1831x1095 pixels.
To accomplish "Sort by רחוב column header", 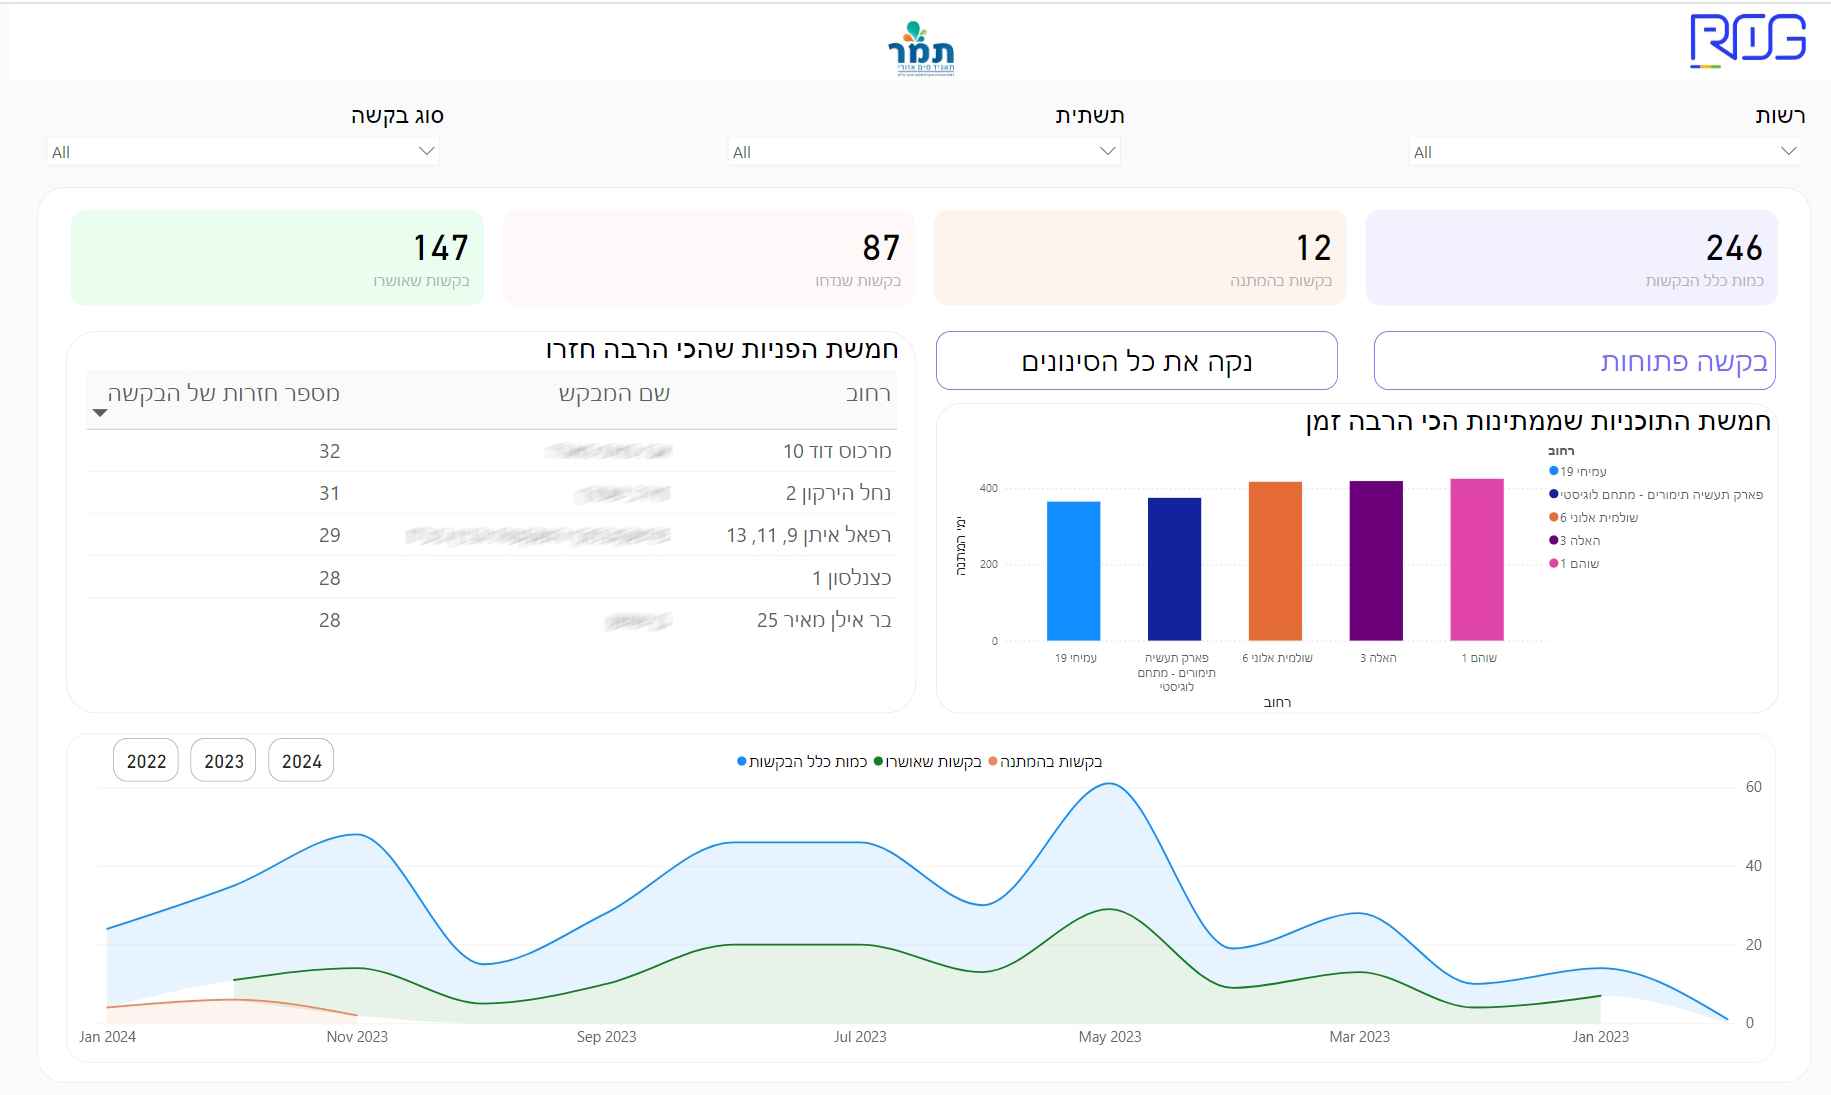I will [868, 394].
